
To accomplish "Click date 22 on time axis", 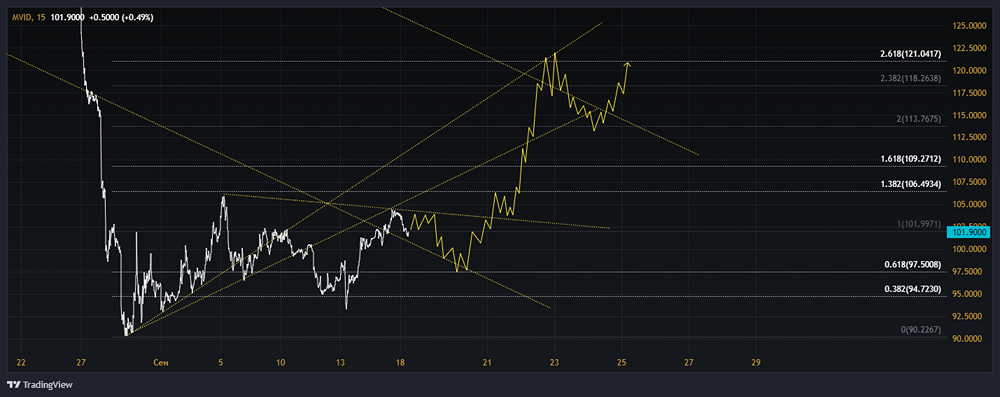I will [20, 363].
